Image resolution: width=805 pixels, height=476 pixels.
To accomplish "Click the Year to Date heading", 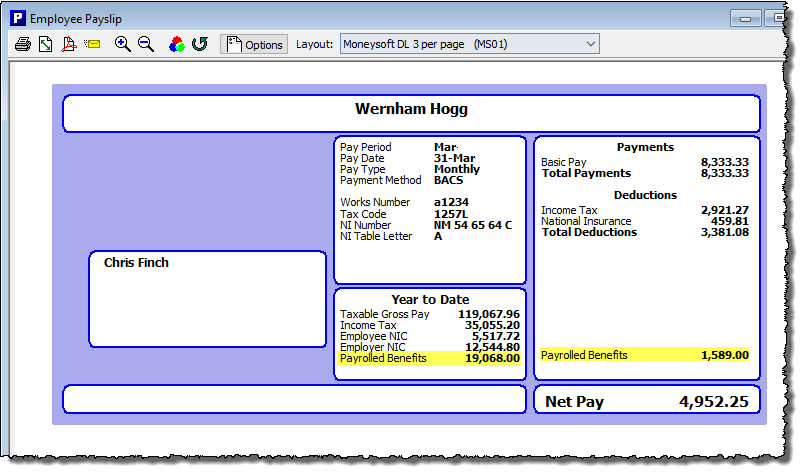I will point(430,300).
